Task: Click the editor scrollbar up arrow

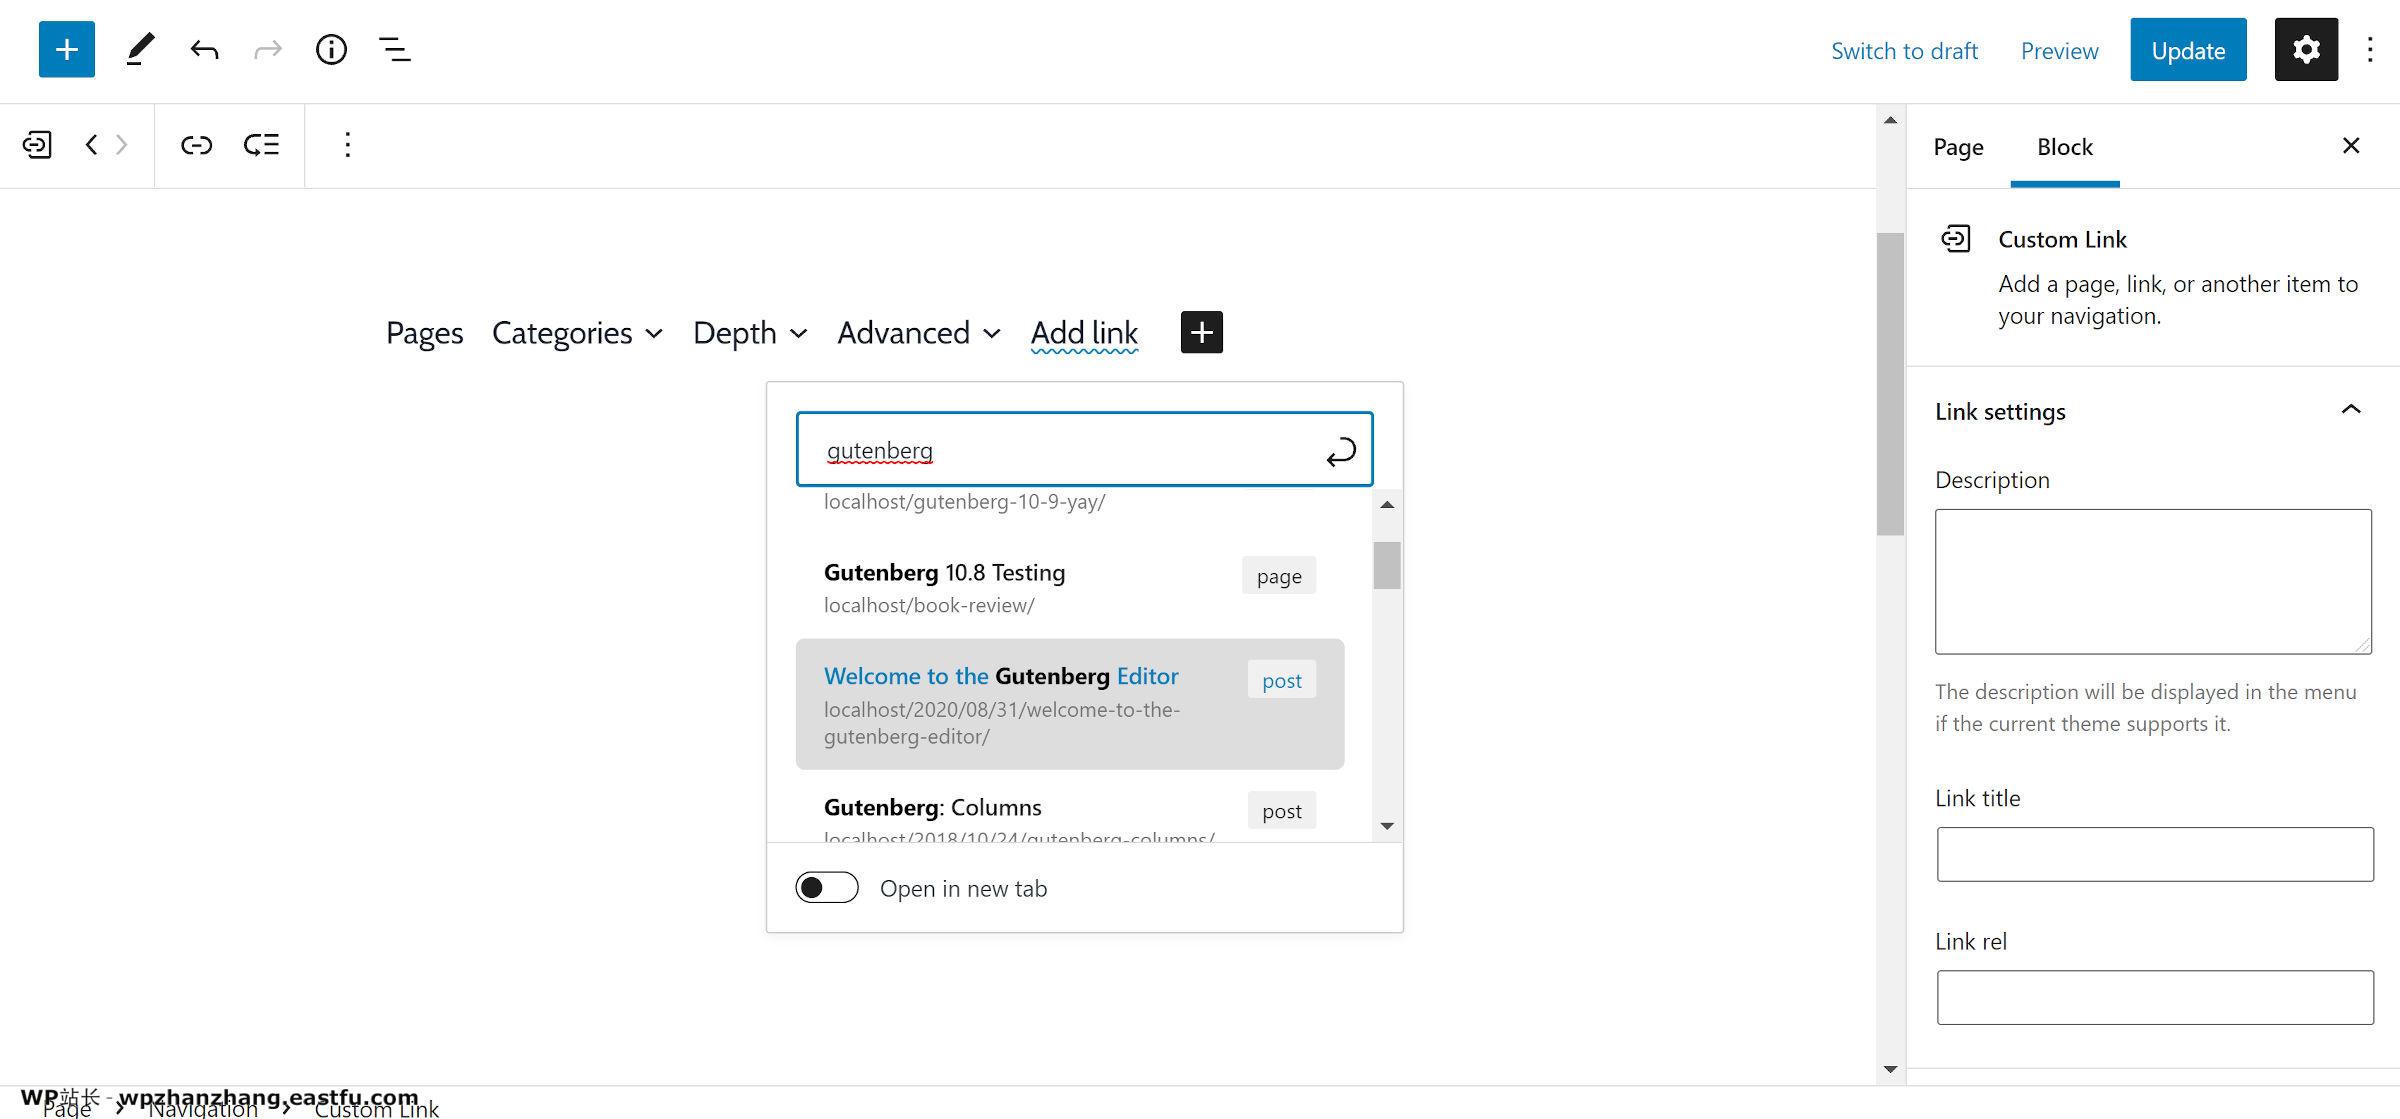Action: tap(1890, 120)
